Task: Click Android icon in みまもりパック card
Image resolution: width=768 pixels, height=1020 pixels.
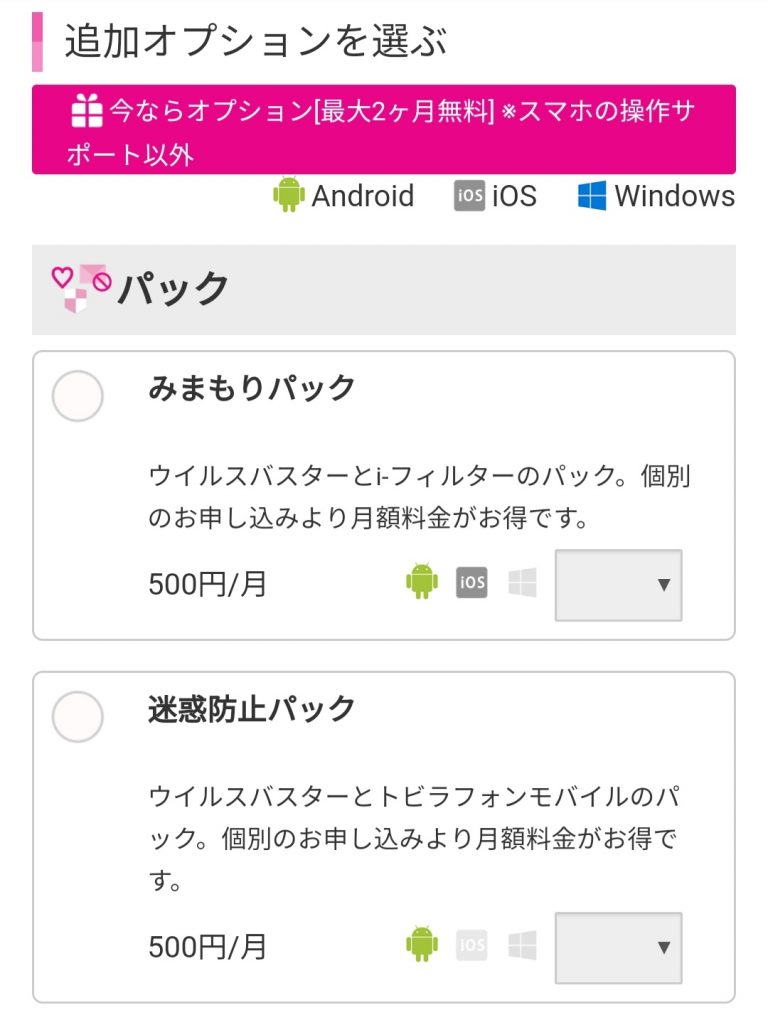Action: click(422, 582)
